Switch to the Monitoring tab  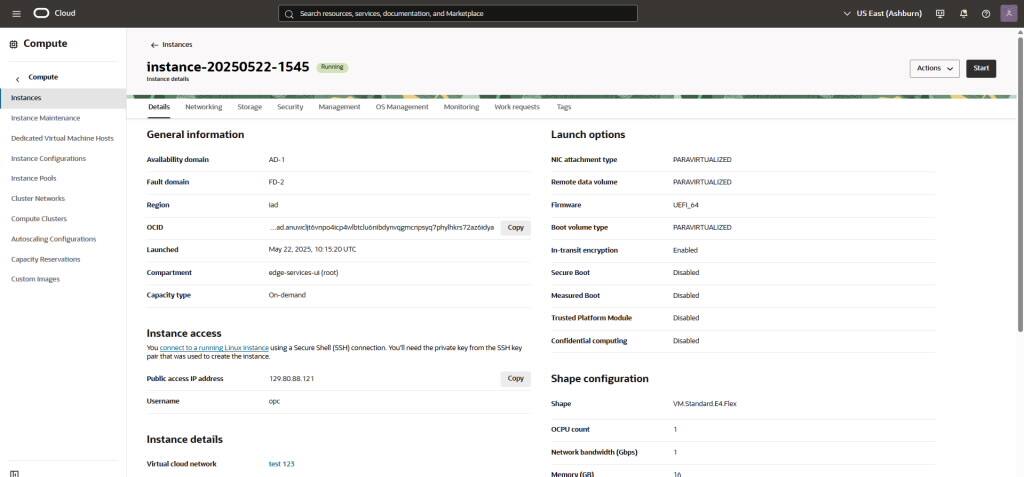pyautogui.click(x=461, y=107)
